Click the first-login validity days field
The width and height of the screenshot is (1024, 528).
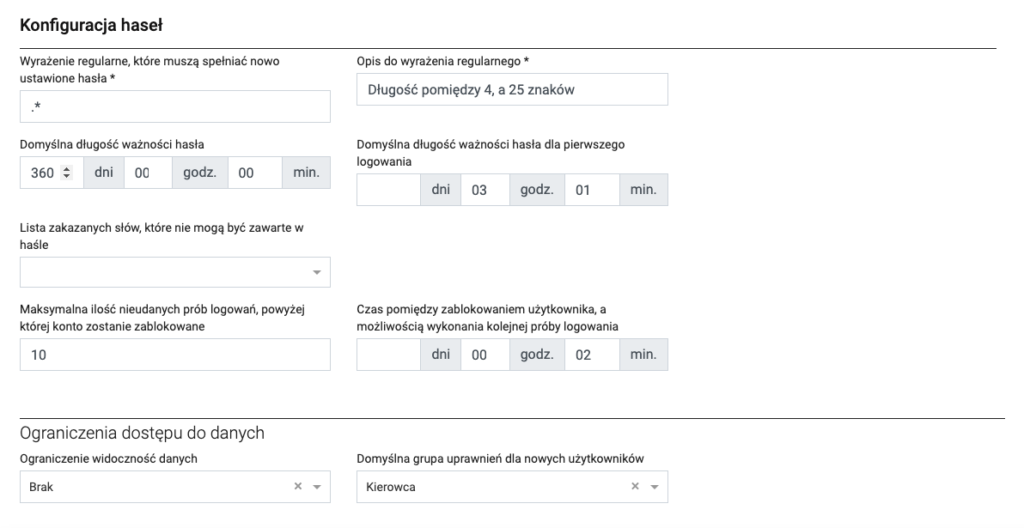pos(388,190)
